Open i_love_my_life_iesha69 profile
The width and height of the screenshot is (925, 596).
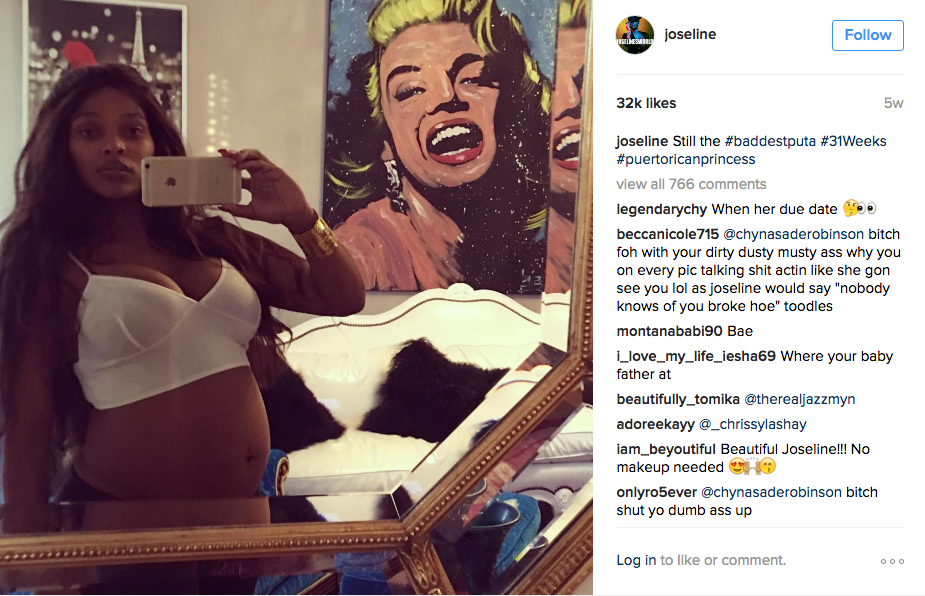click(x=696, y=356)
